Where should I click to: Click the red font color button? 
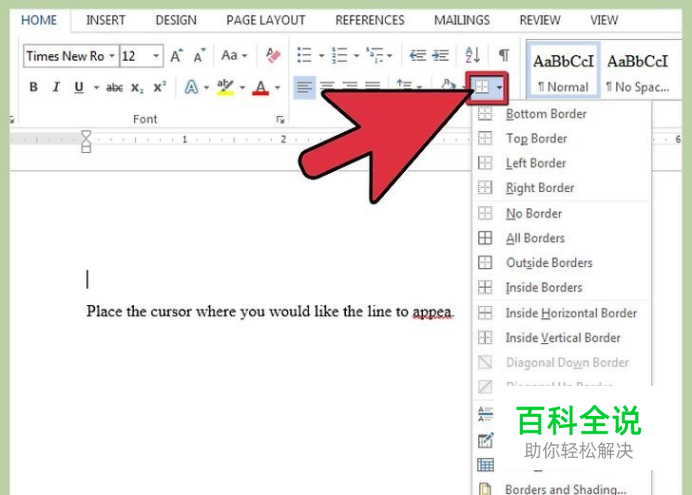(261, 87)
